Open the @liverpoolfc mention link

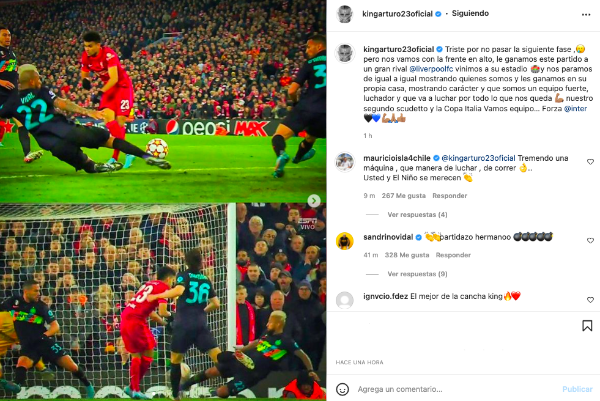tap(431, 69)
